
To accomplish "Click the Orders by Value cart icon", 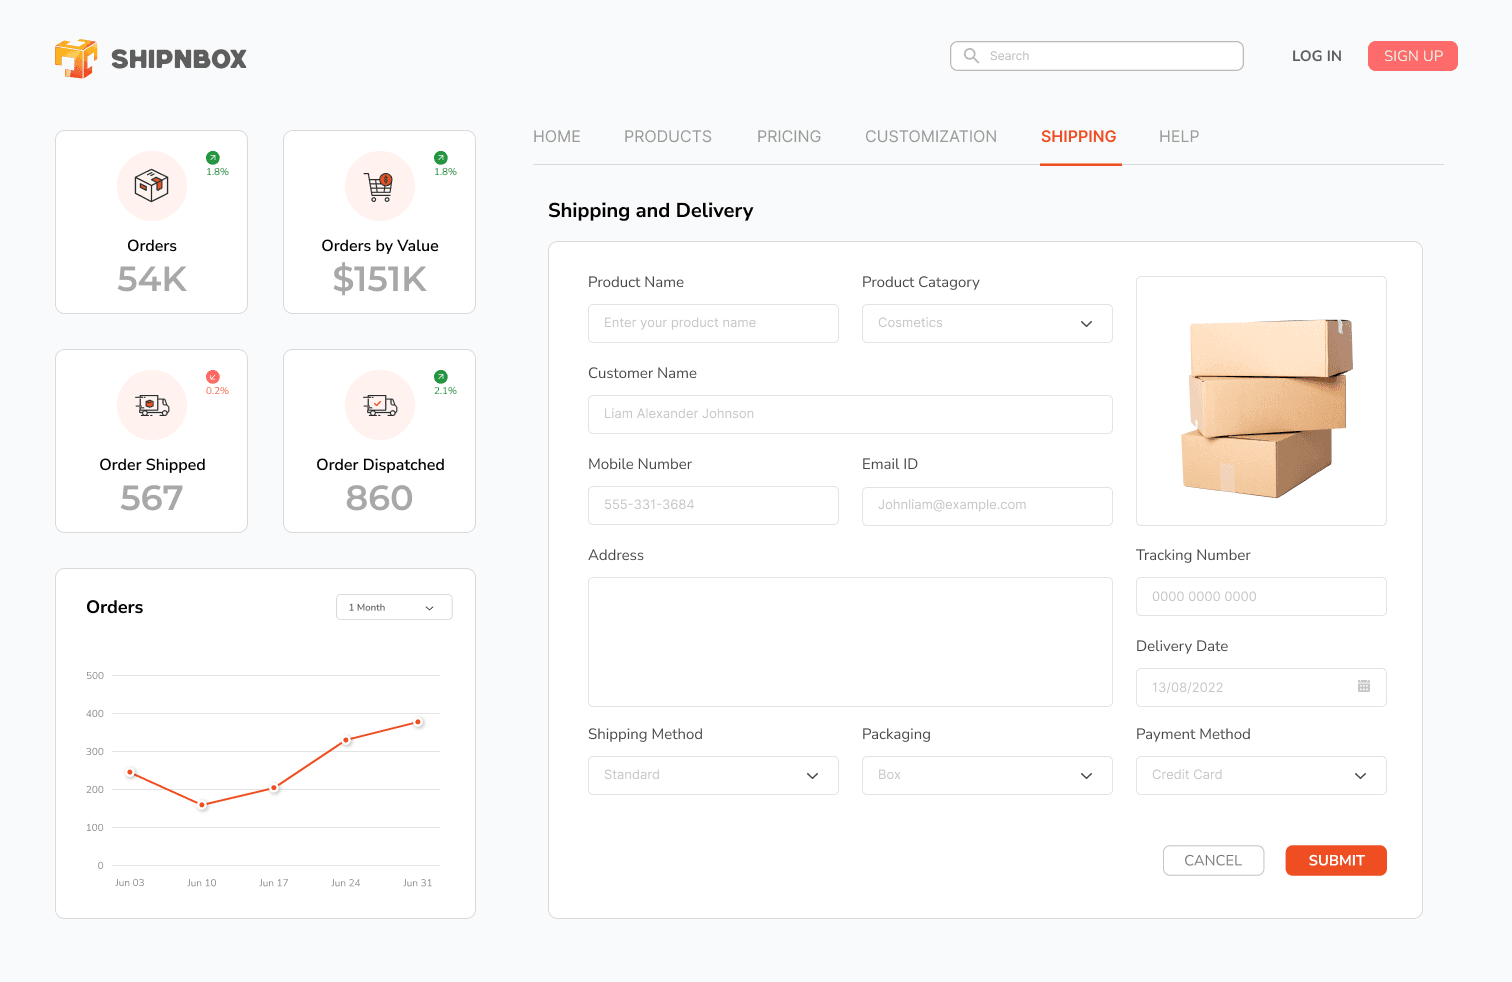I will pos(379,185).
